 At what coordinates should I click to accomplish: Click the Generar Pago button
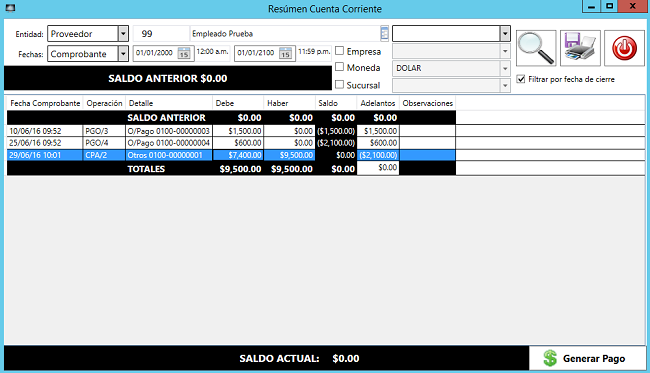(587, 358)
